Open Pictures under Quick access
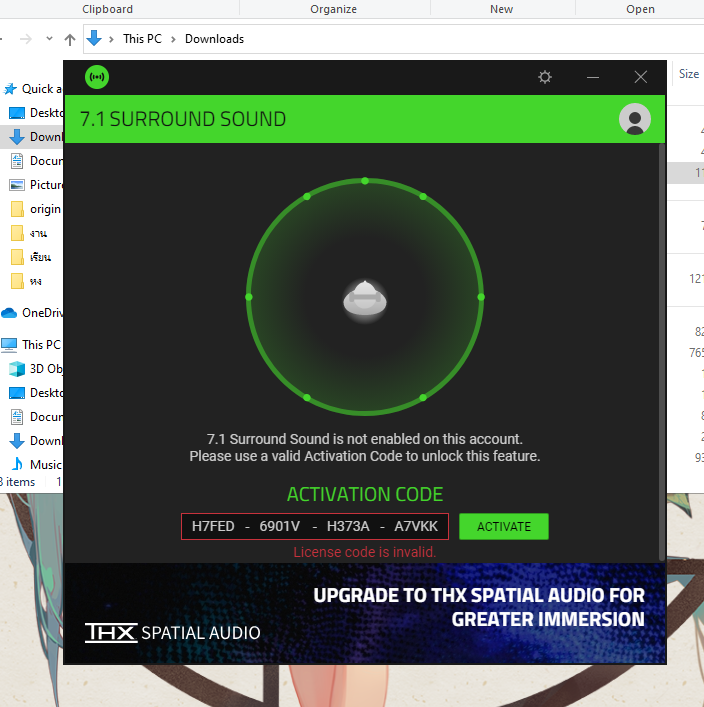Viewport: 704px width, 707px height. [x=36, y=185]
